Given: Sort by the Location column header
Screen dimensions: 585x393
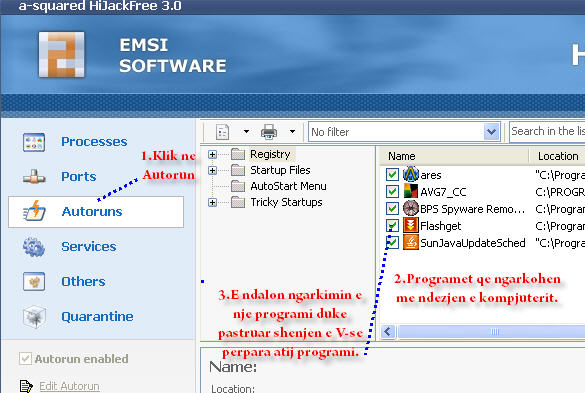Looking at the screenshot, I should coord(557,156).
